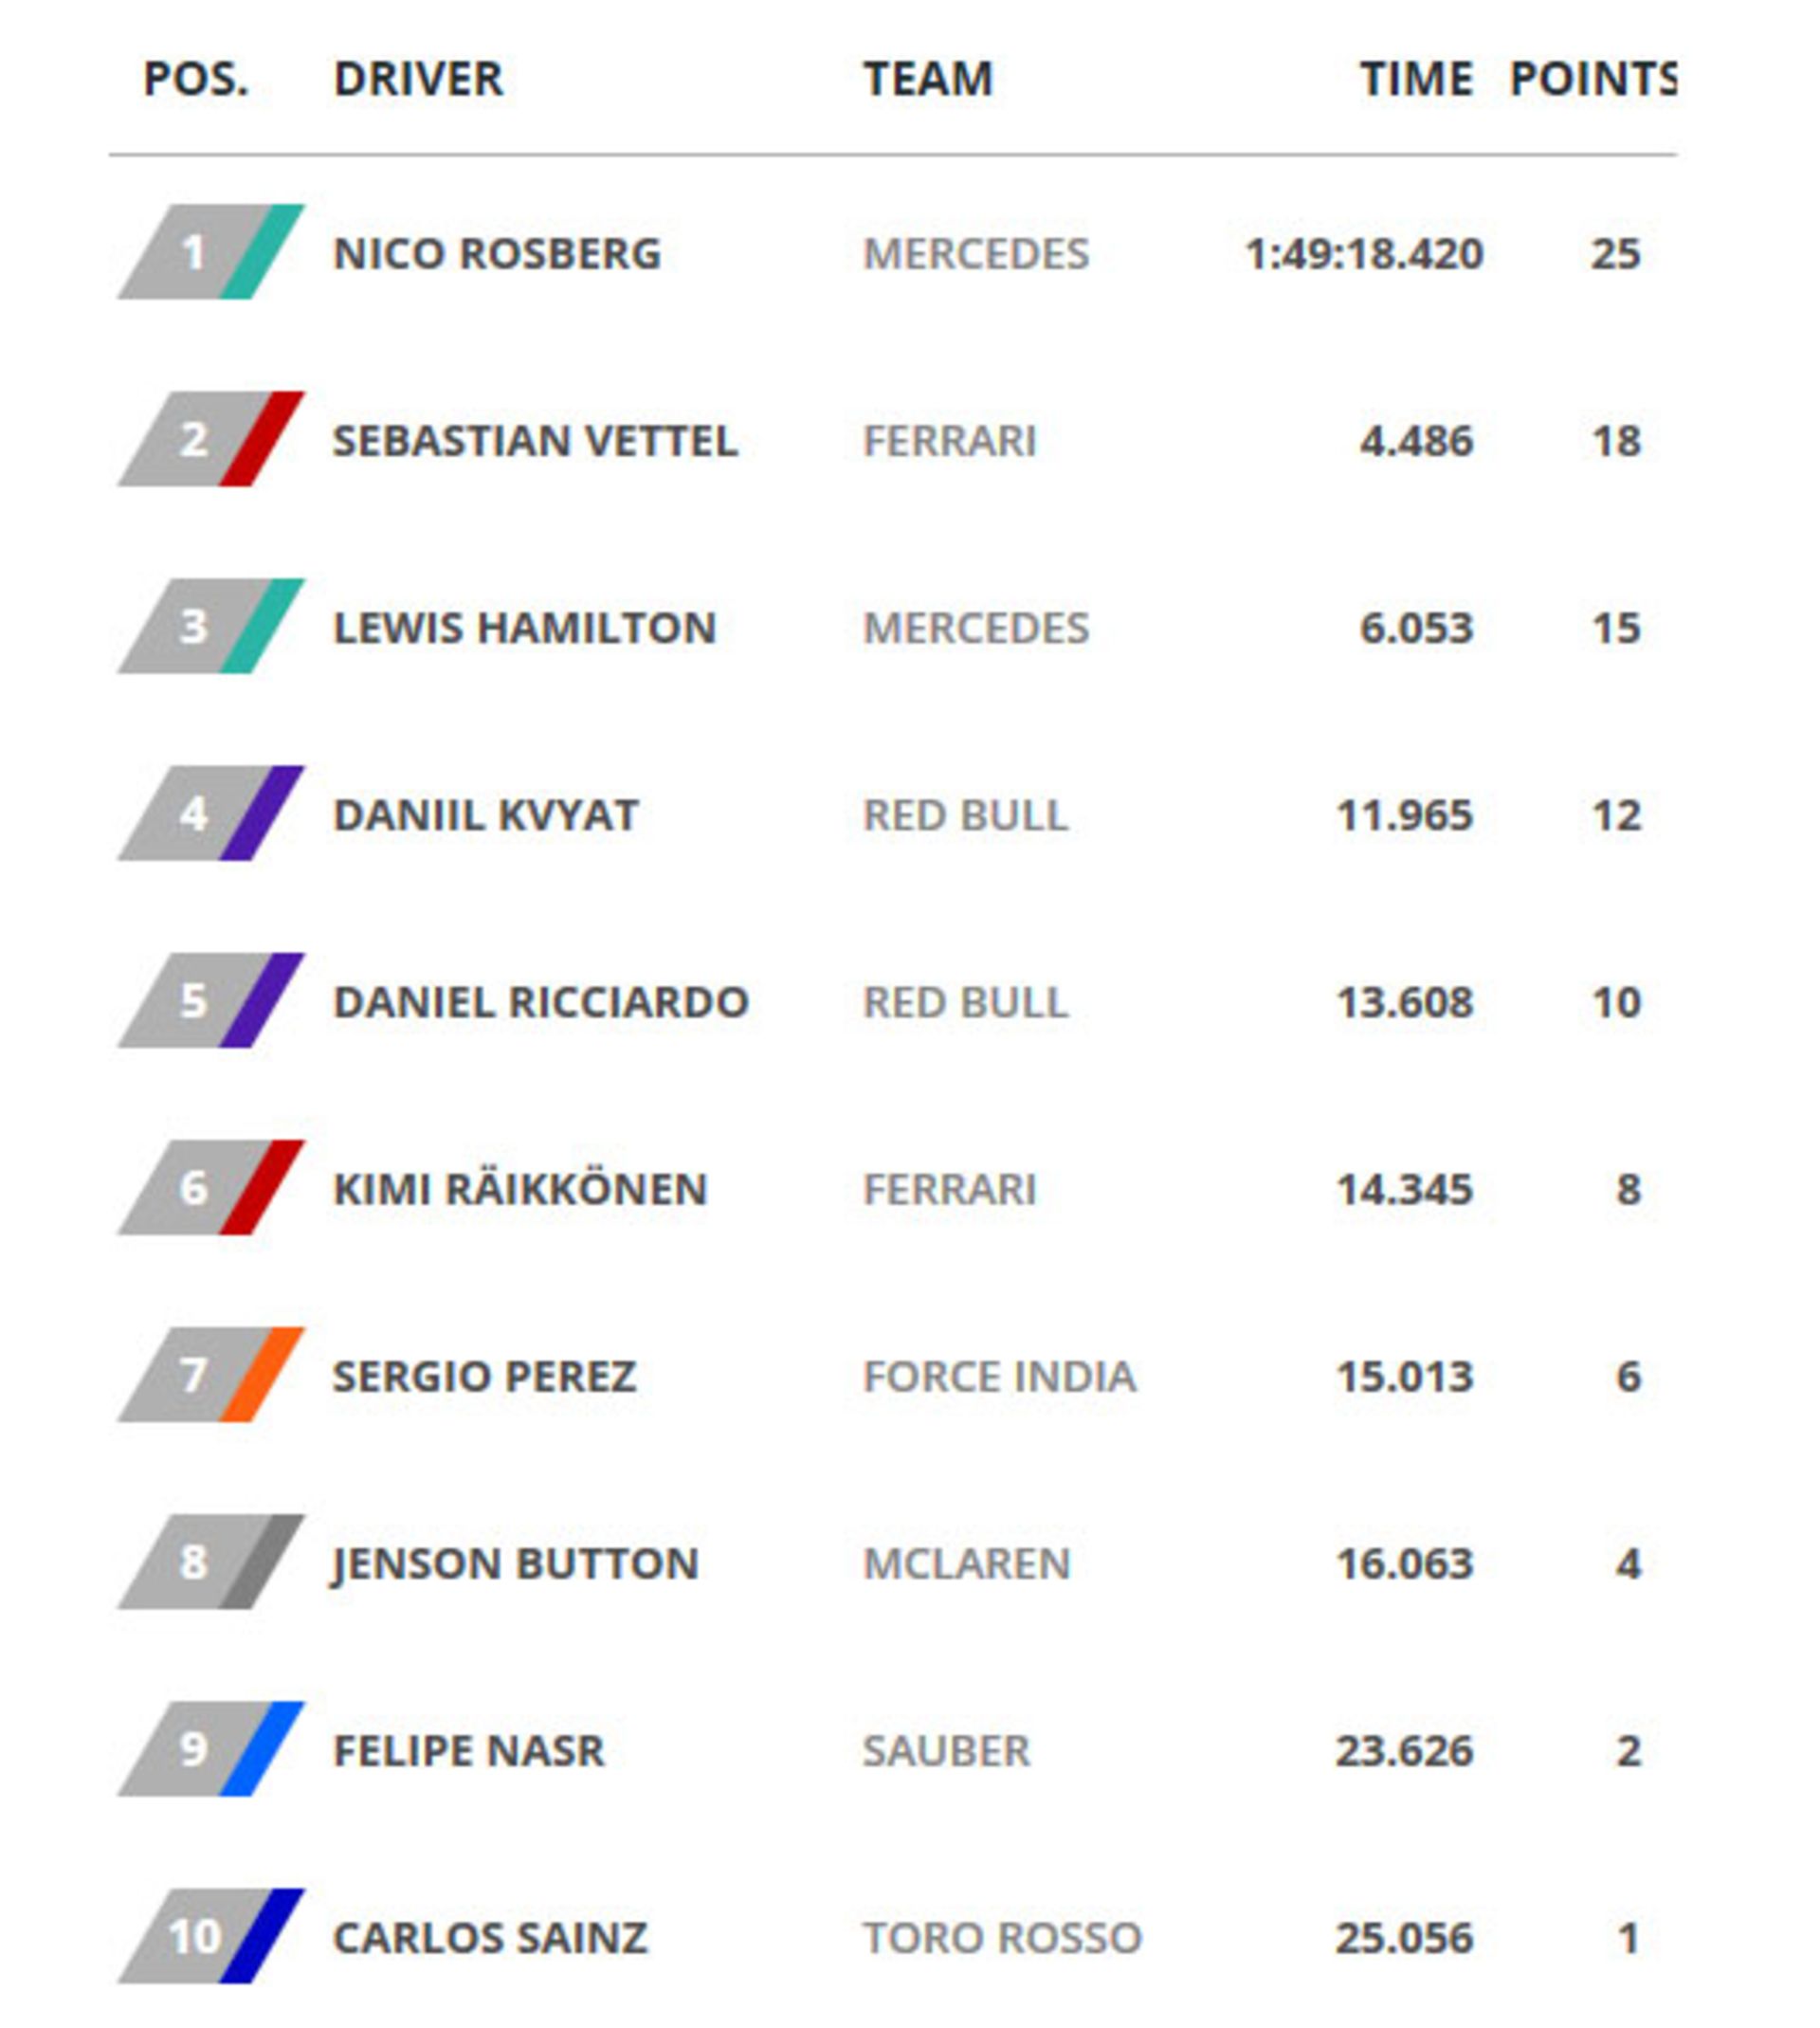Screen dimensions: 1820x2028
Task: Sort by the TIME column header
Action: (1416, 79)
